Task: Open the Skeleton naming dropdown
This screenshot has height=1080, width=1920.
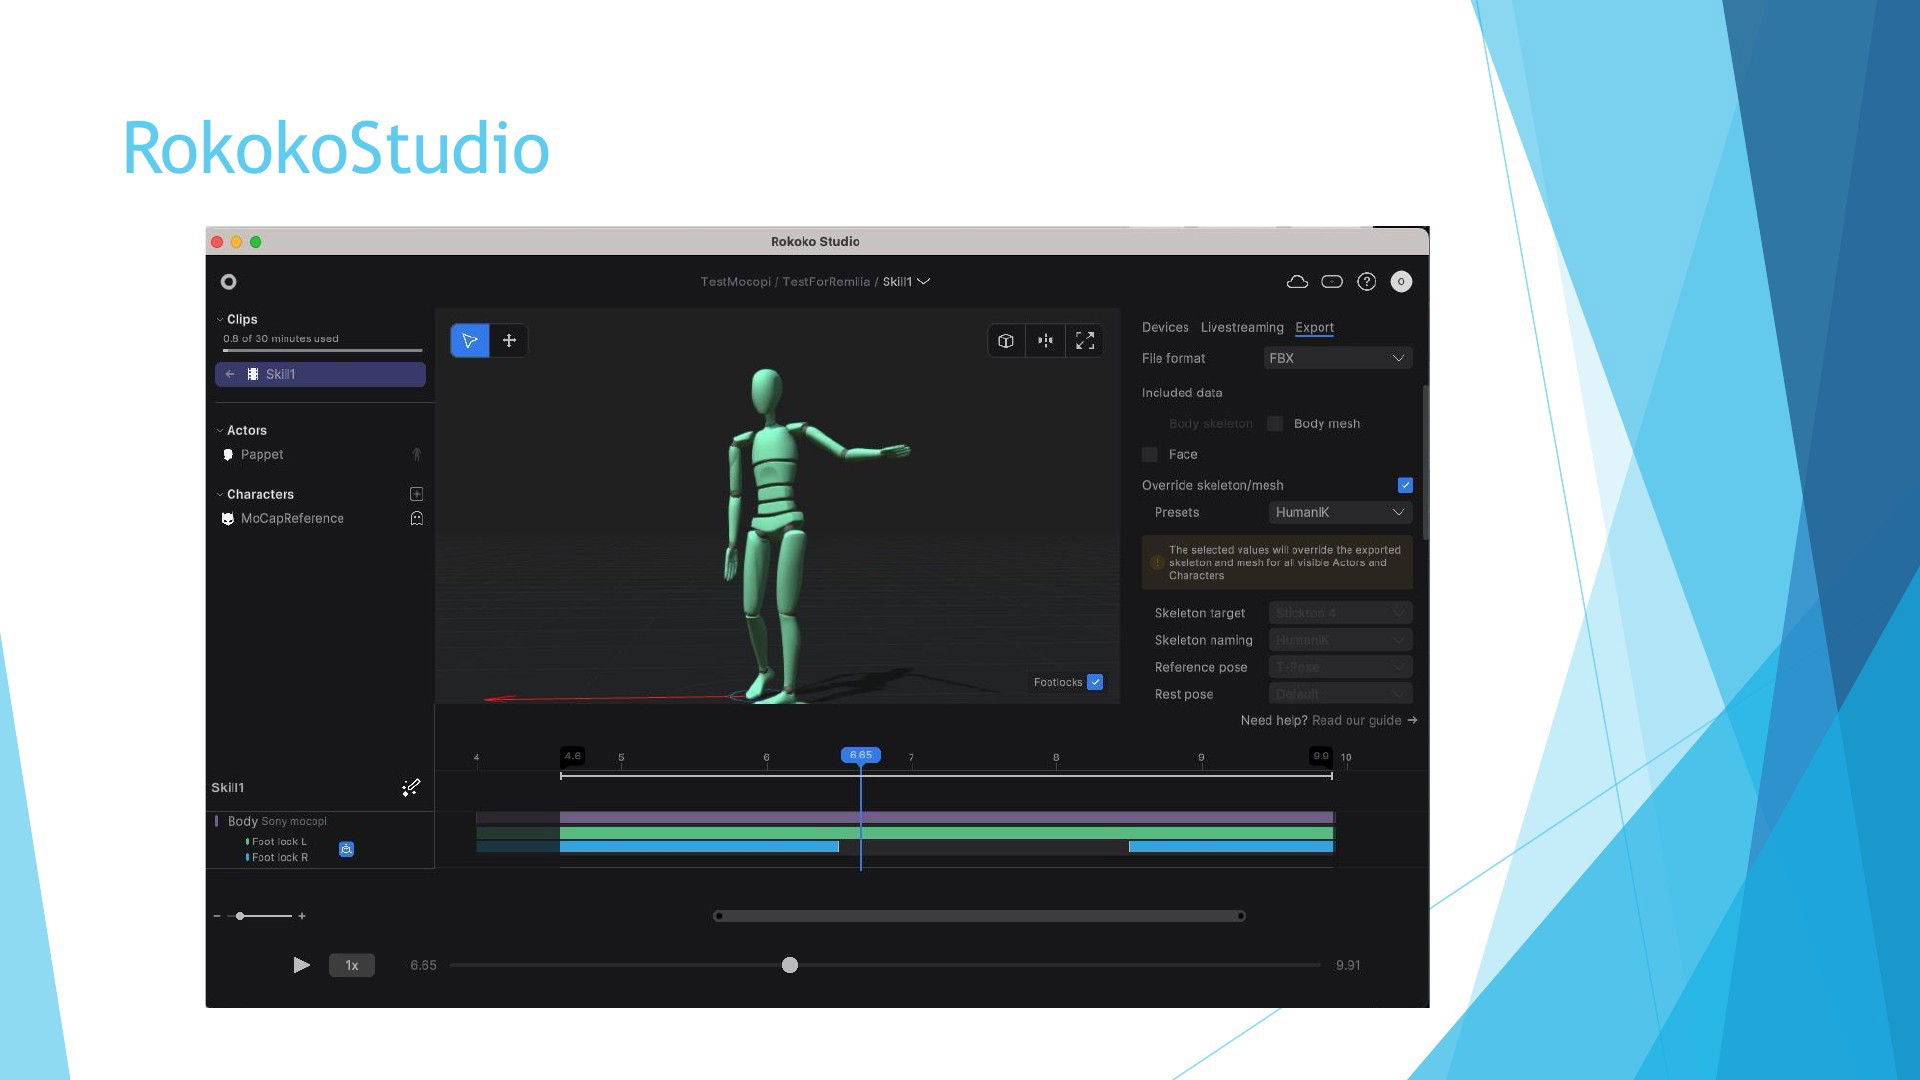Action: tap(1340, 640)
